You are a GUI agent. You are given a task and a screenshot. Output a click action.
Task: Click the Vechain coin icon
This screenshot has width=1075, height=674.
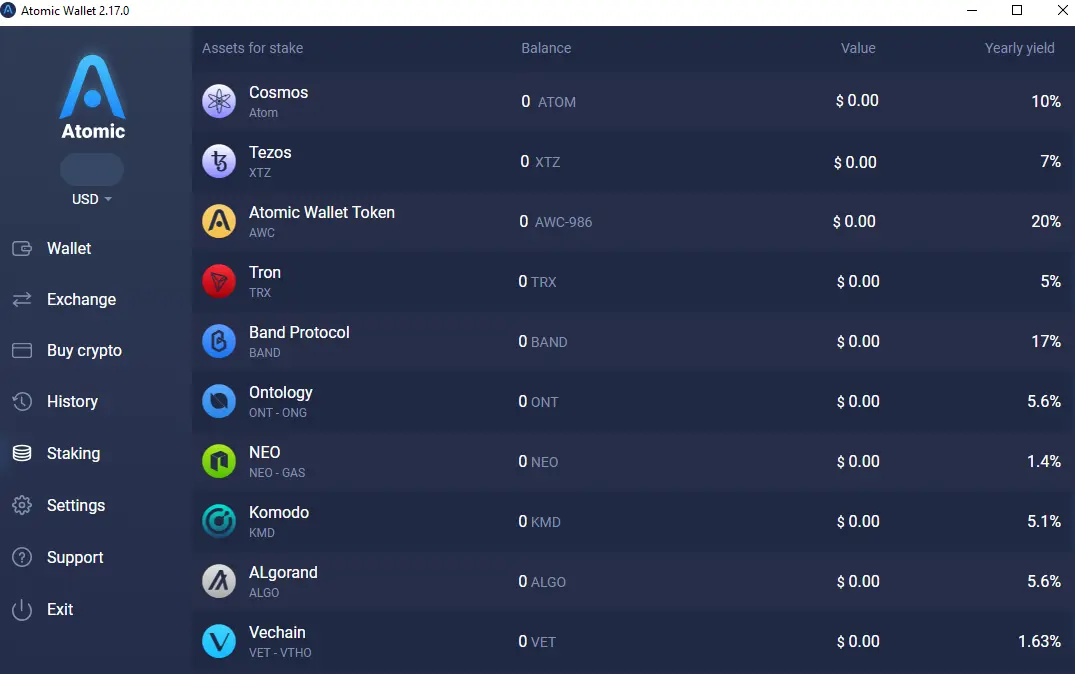coord(219,641)
